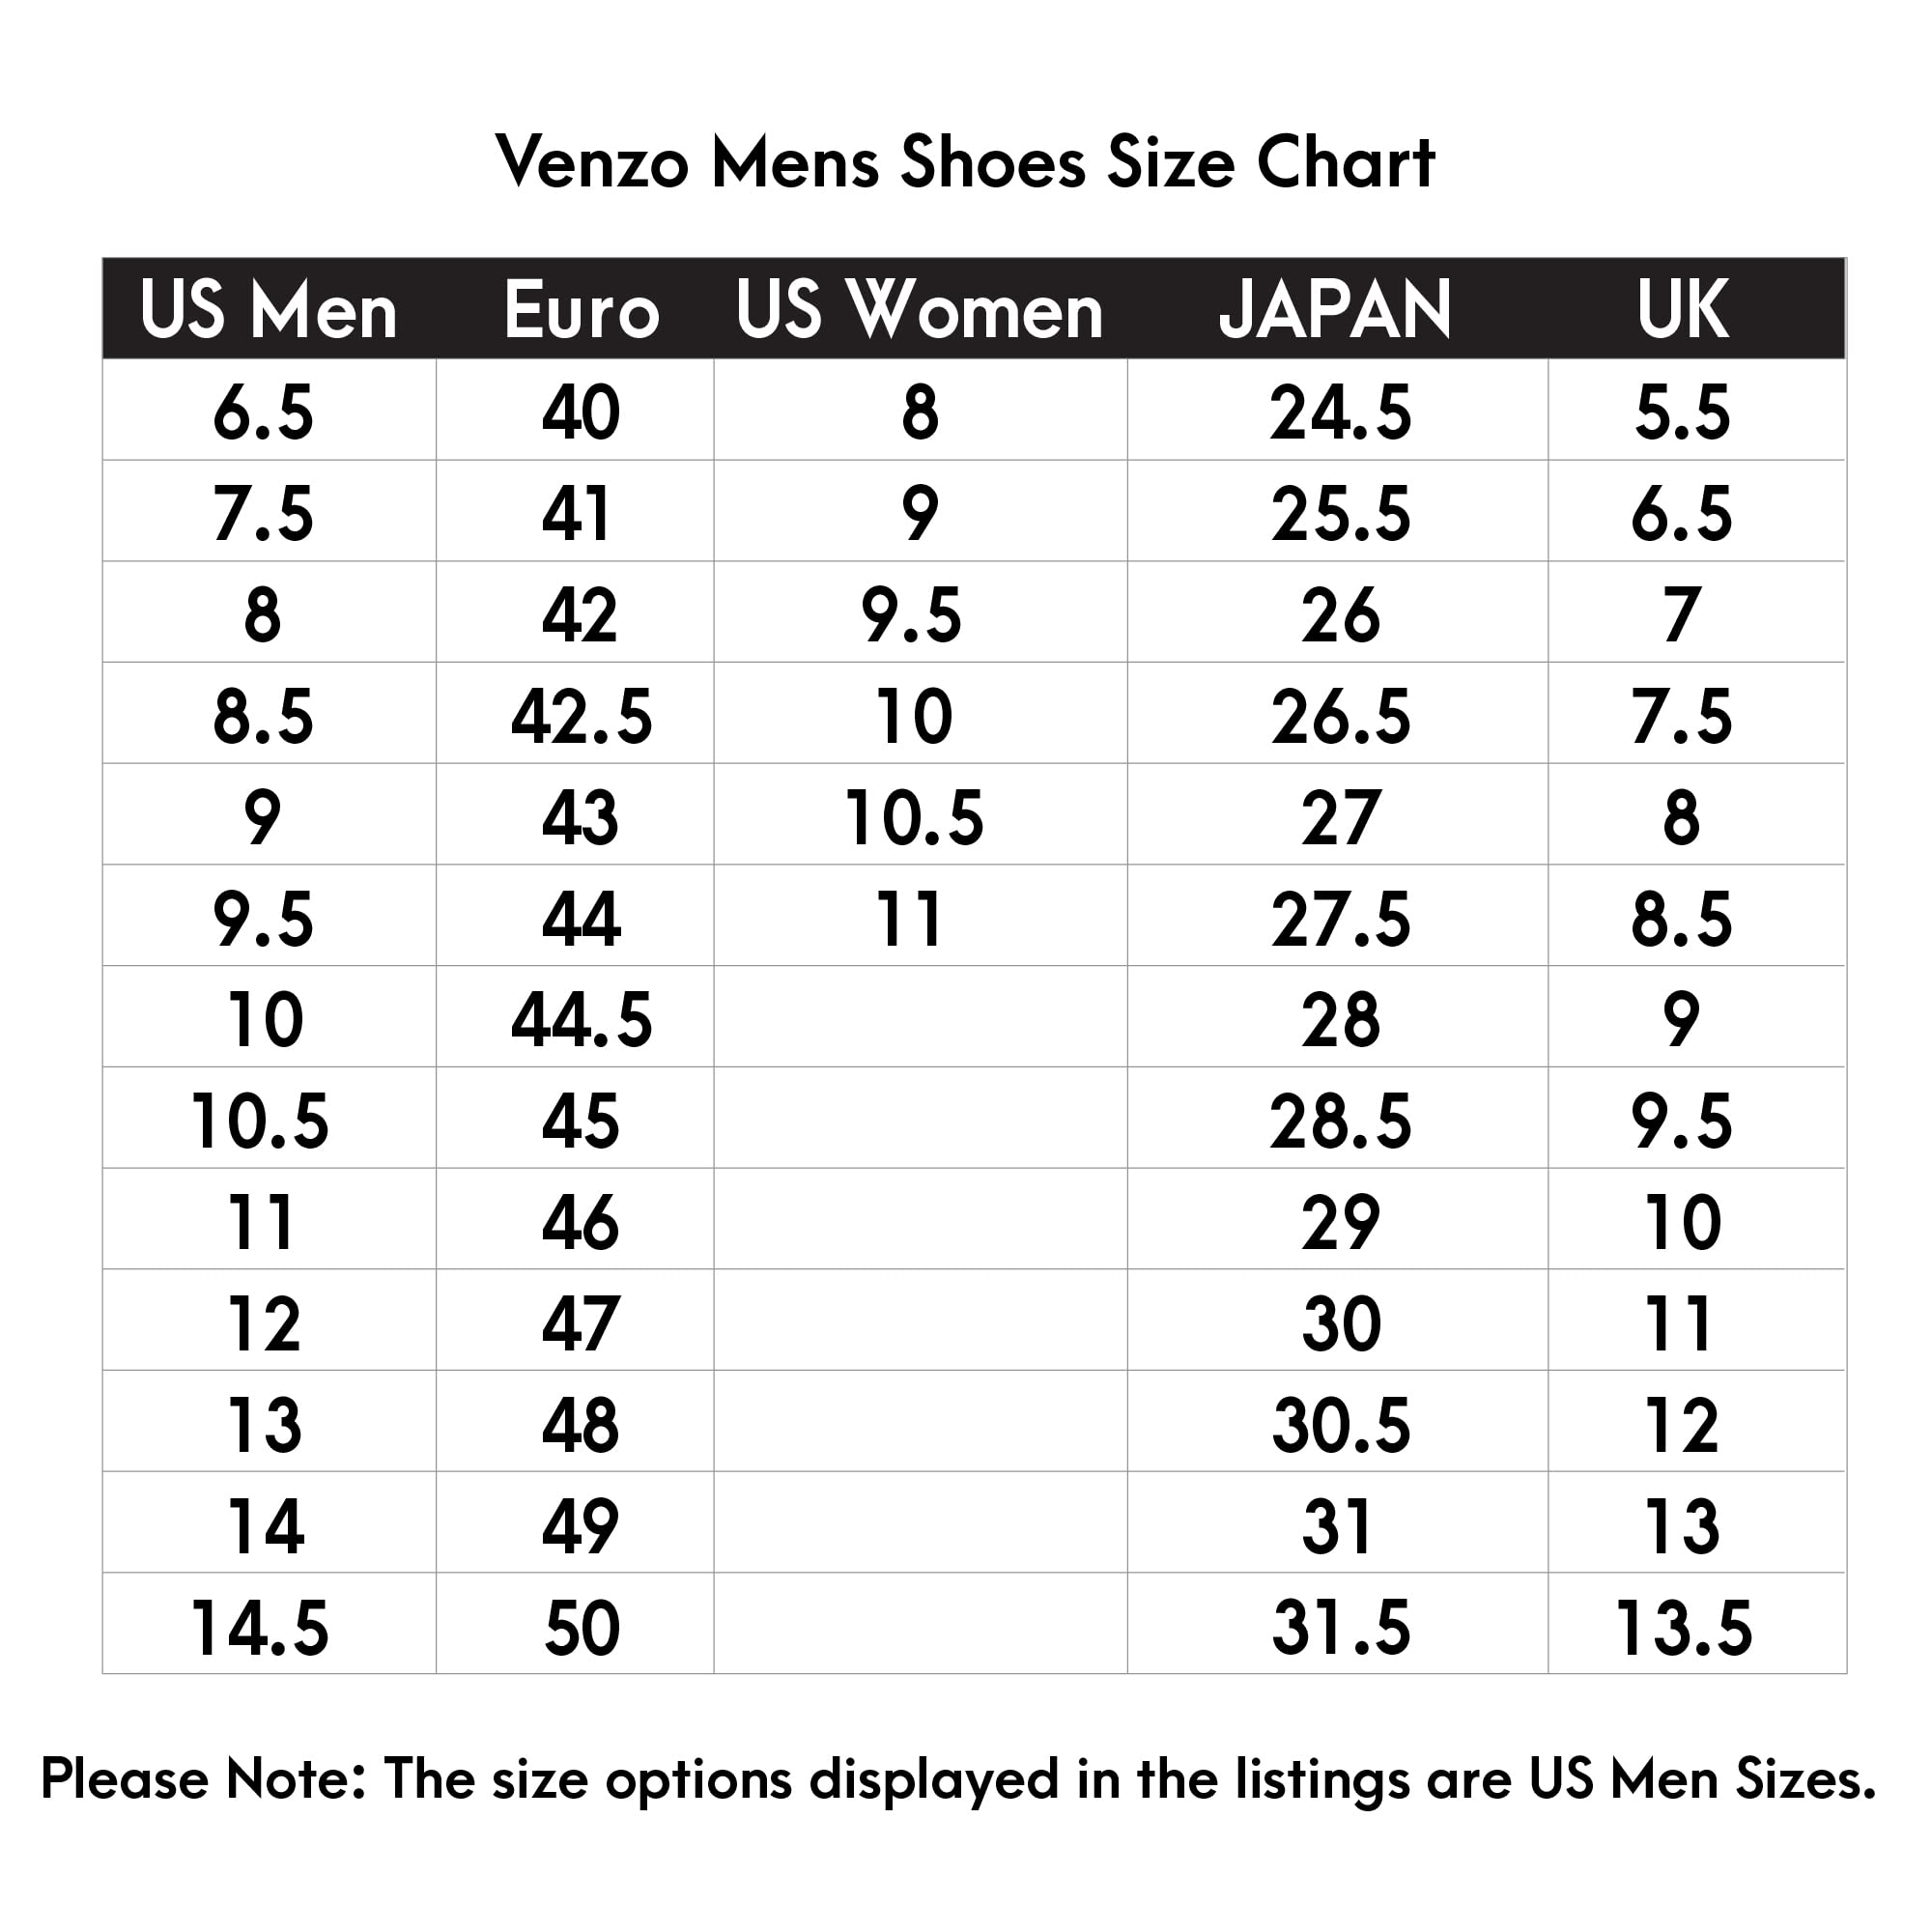The height and width of the screenshot is (1932, 1932).
Task: Click the US Women column header
Action: 919,310
